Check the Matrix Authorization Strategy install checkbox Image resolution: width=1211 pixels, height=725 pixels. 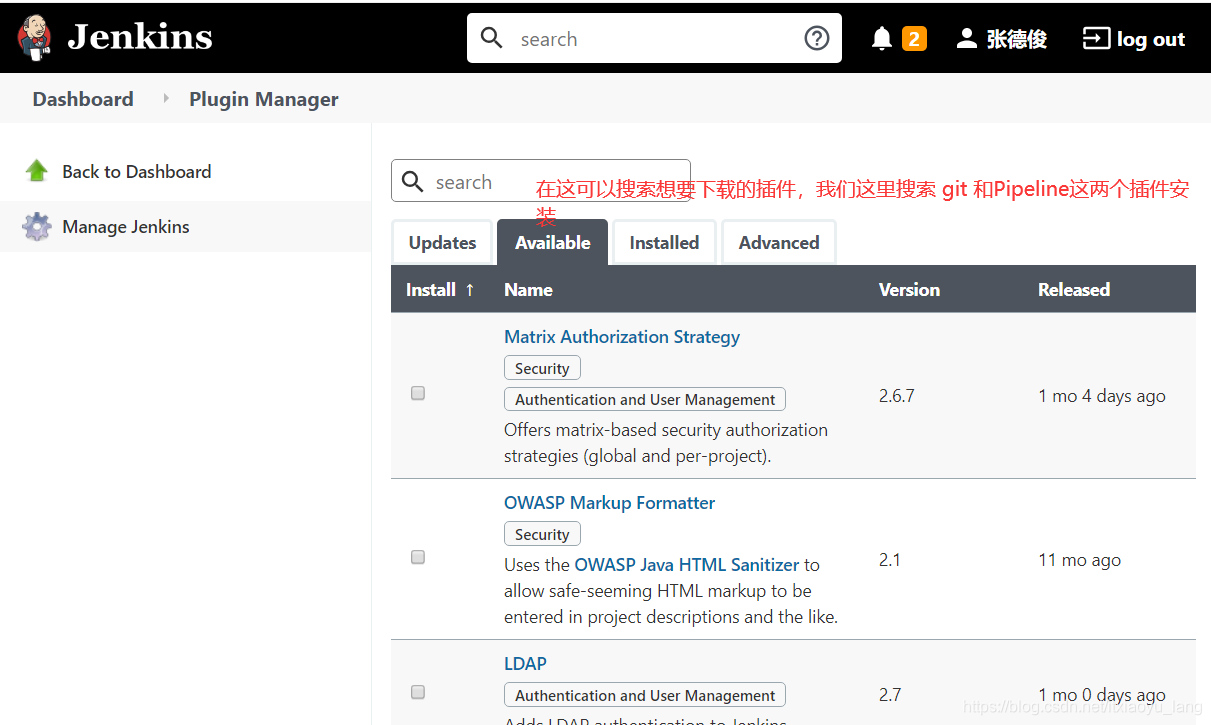point(418,393)
